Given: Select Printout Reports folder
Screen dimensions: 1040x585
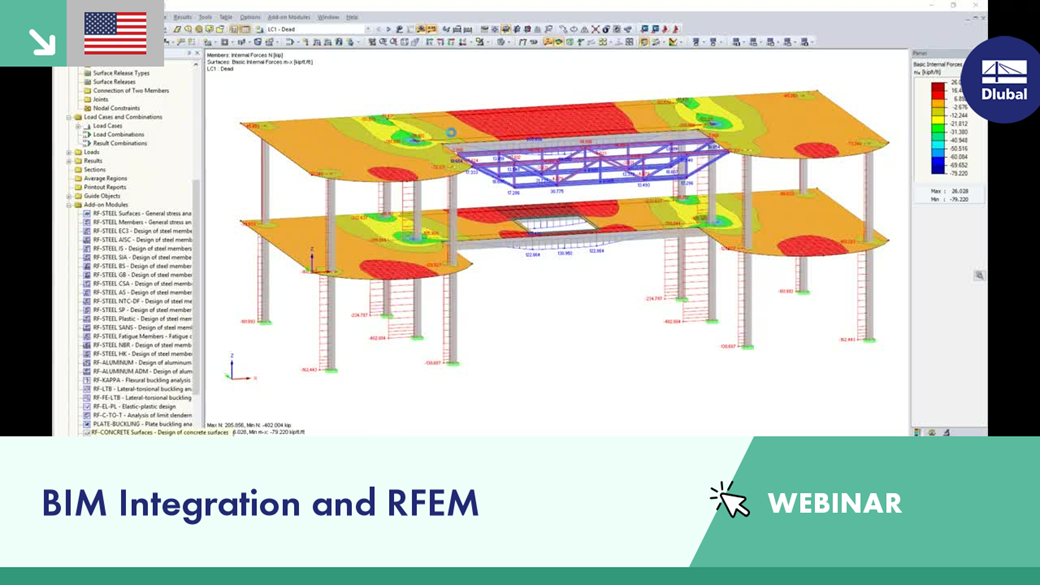Looking at the screenshot, I should tap(105, 187).
